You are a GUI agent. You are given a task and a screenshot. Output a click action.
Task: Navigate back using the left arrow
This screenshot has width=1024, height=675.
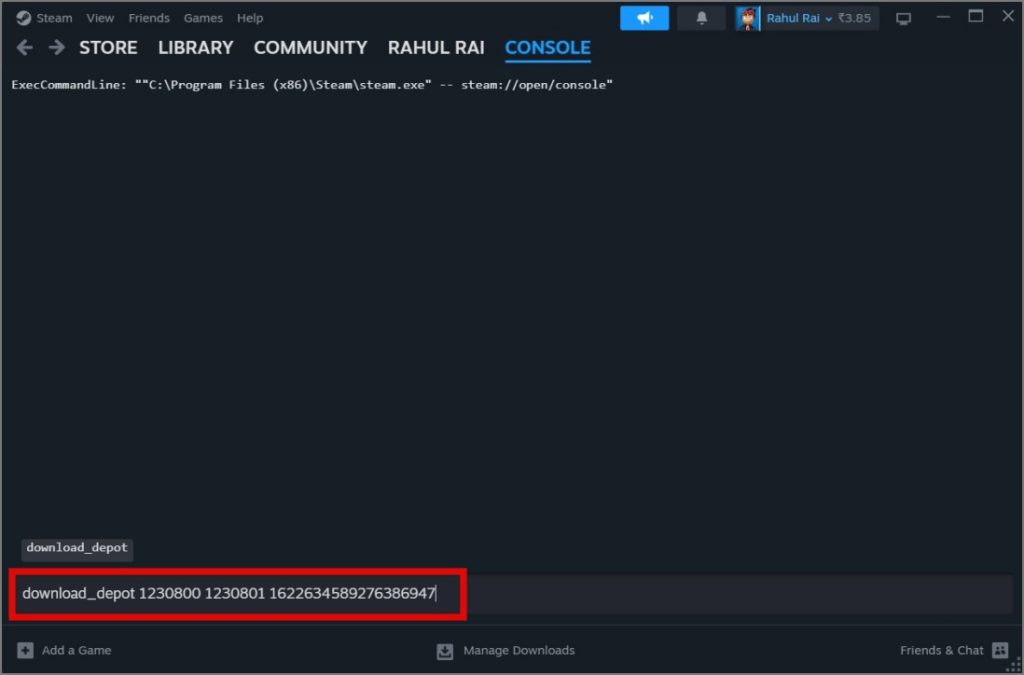coord(24,46)
